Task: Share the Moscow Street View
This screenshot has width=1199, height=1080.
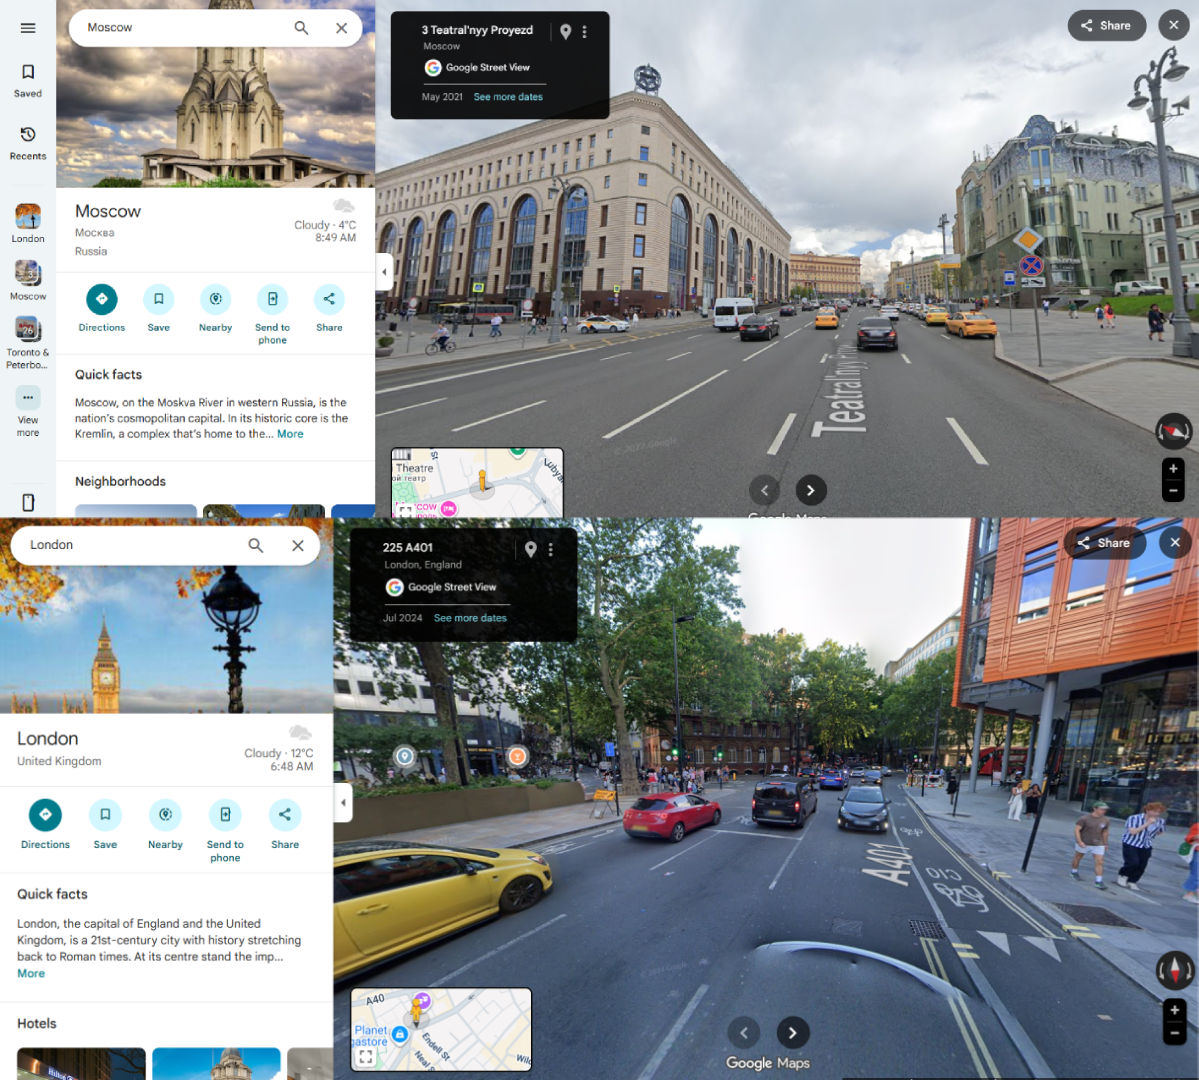Action: 1106,25
